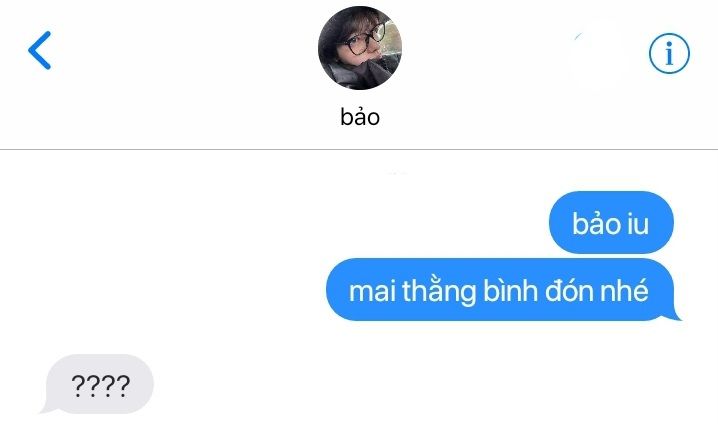Click the tail of the gray received bubble
Viewport: 718px width, 424px height.
44,408
